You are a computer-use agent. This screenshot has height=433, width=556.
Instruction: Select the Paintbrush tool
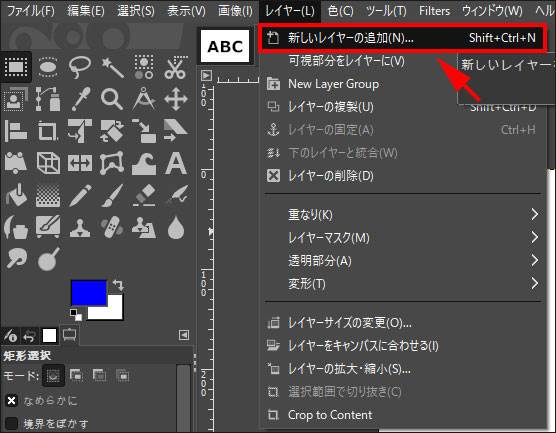(x=112, y=195)
